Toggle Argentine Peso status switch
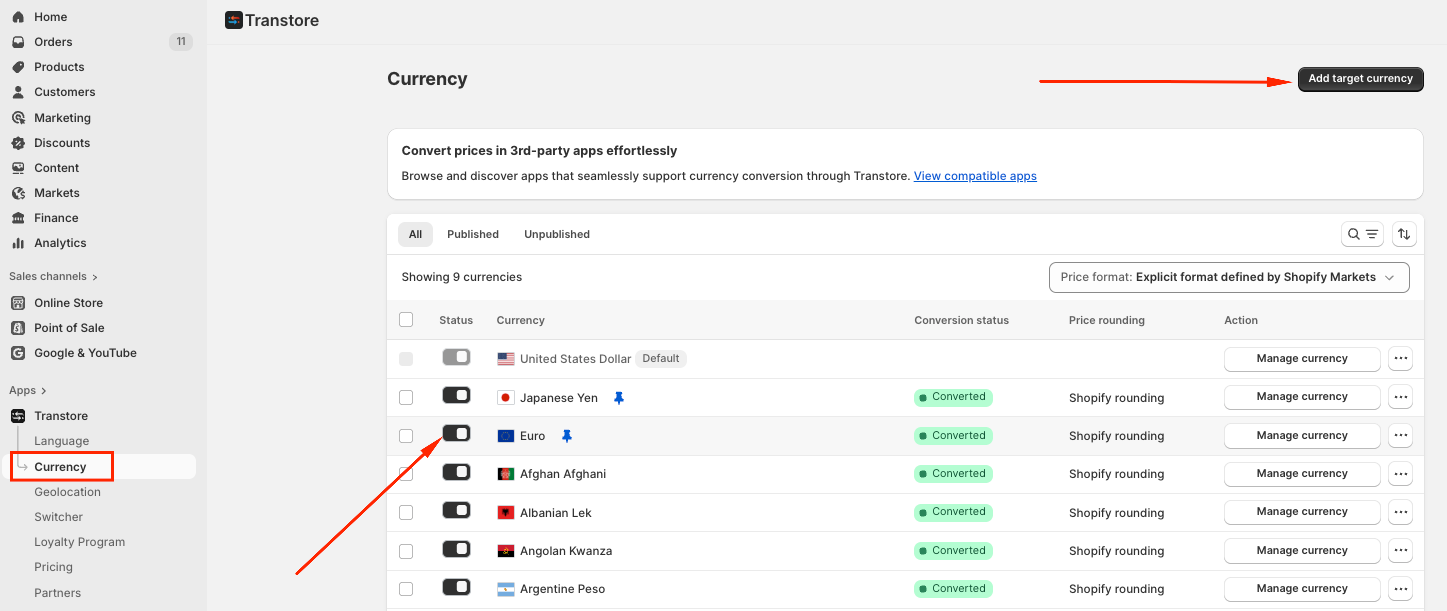 click(x=456, y=587)
